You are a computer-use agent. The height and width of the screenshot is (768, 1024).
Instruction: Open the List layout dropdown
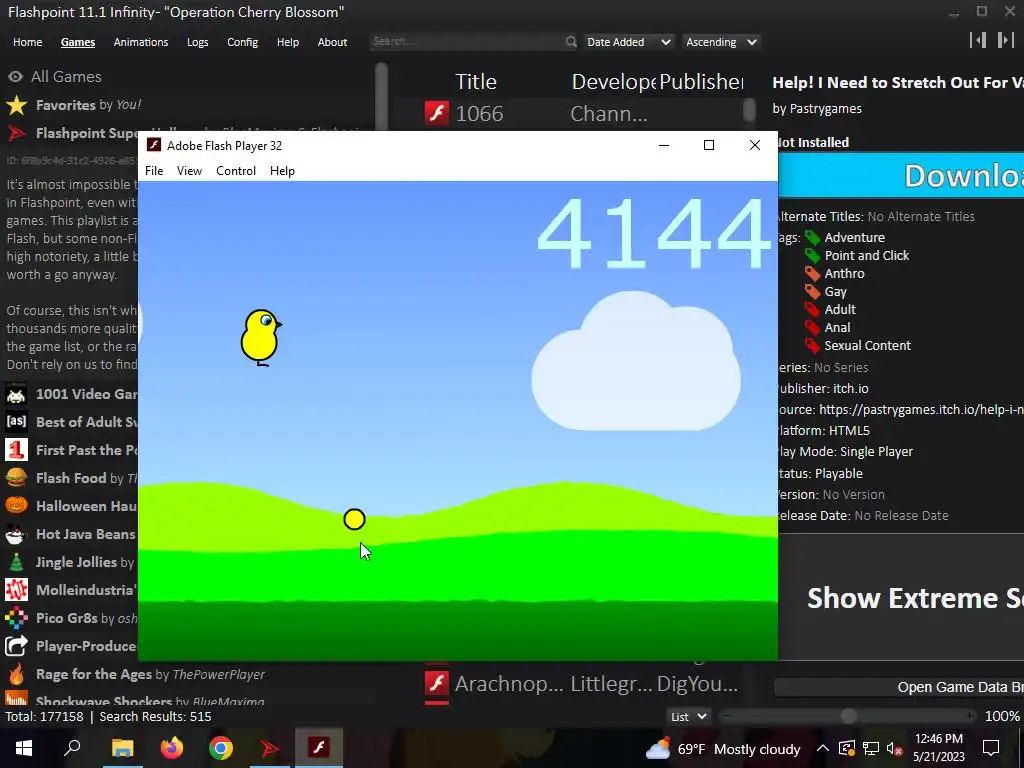pos(689,716)
